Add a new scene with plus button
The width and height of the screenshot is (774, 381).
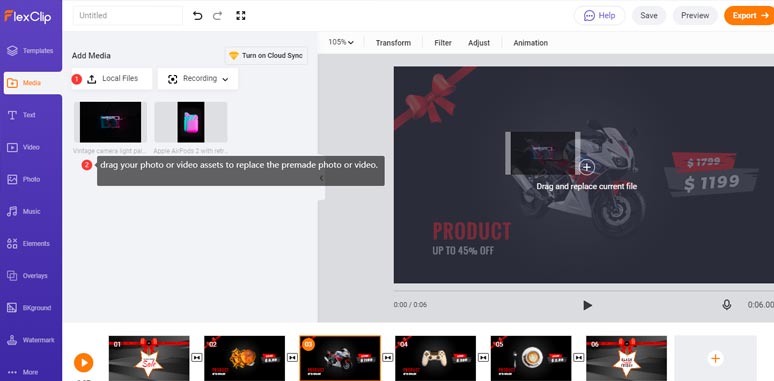coord(715,358)
